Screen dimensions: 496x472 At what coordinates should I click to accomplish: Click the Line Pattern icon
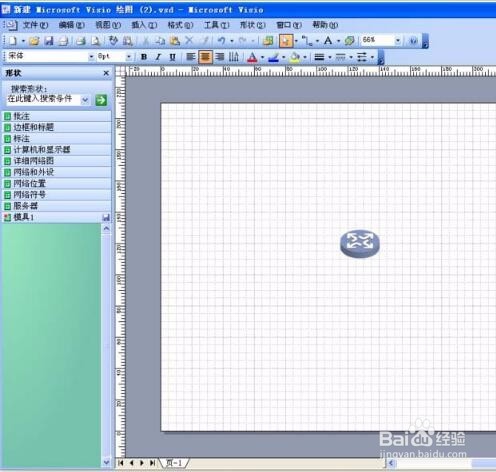click(340, 57)
